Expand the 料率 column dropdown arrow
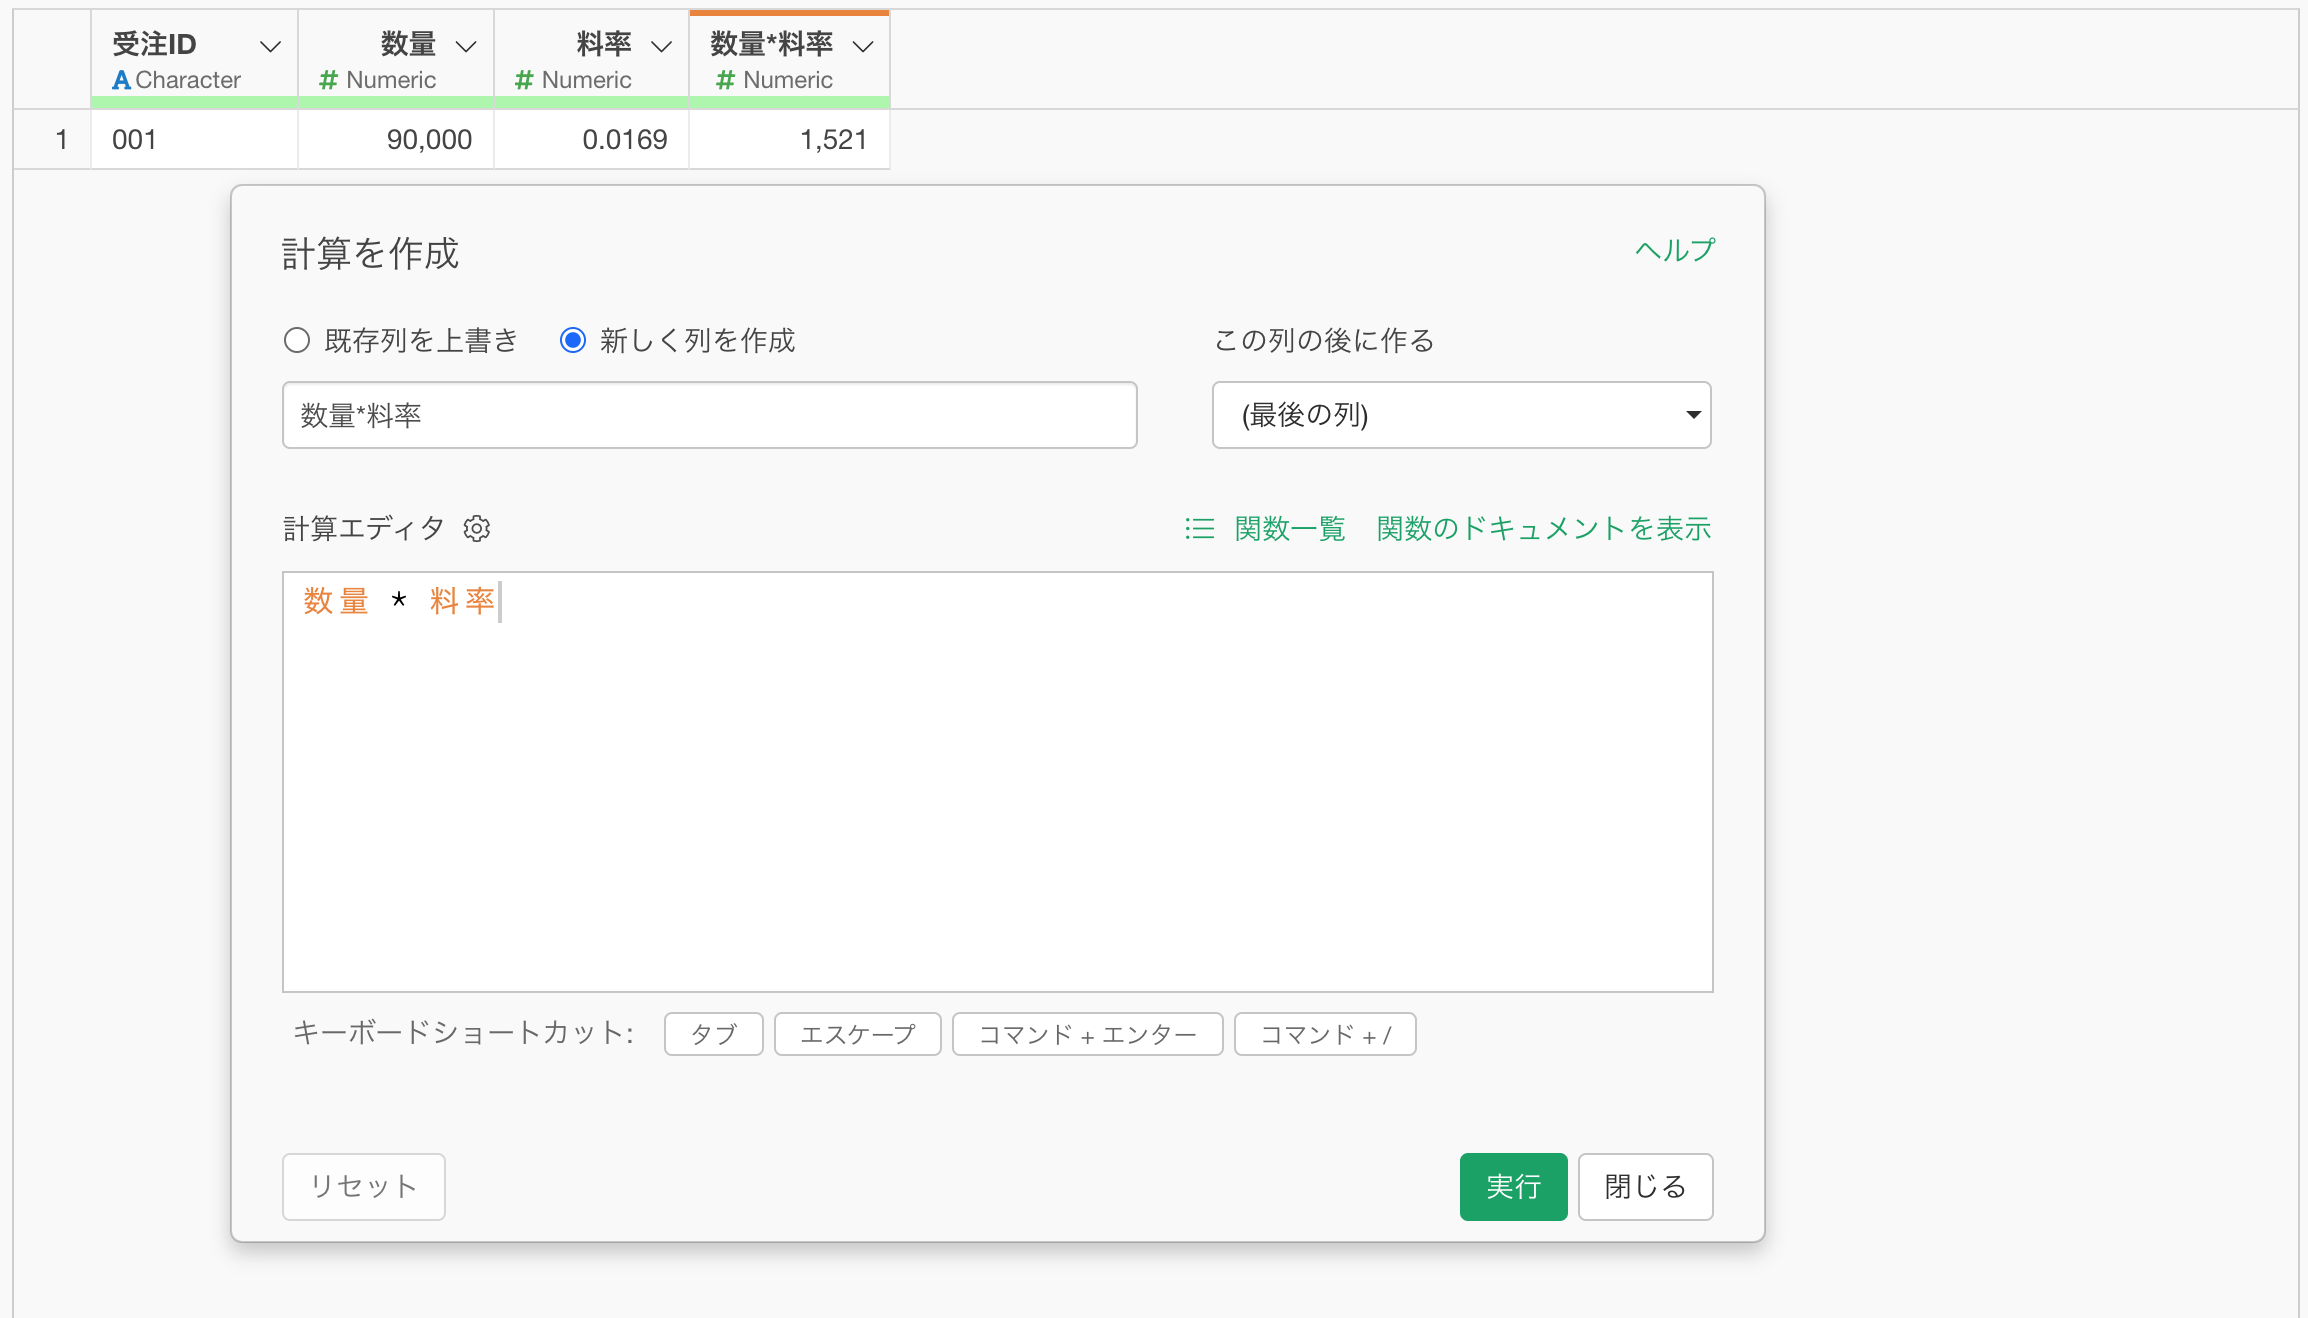 click(661, 46)
